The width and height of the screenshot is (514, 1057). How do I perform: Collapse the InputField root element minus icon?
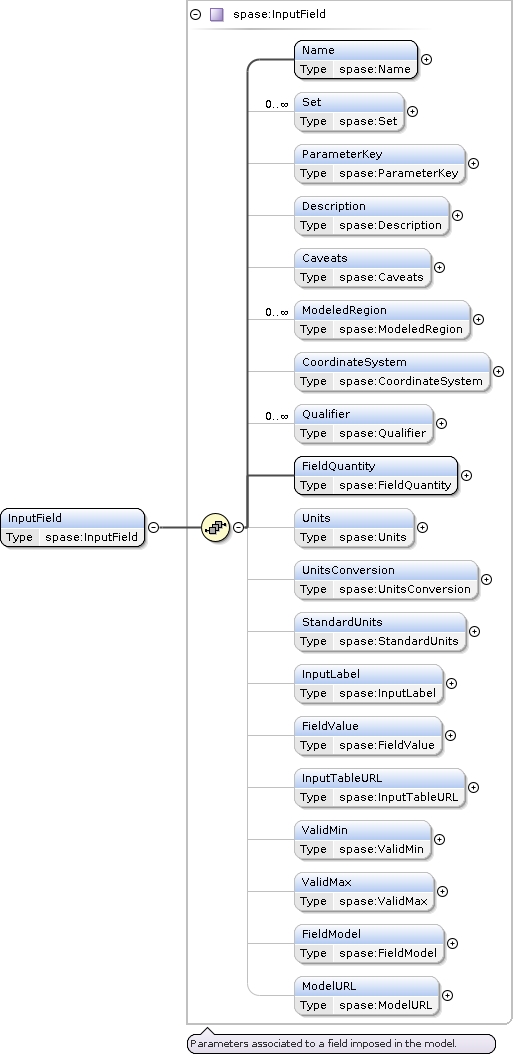click(x=154, y=527)
